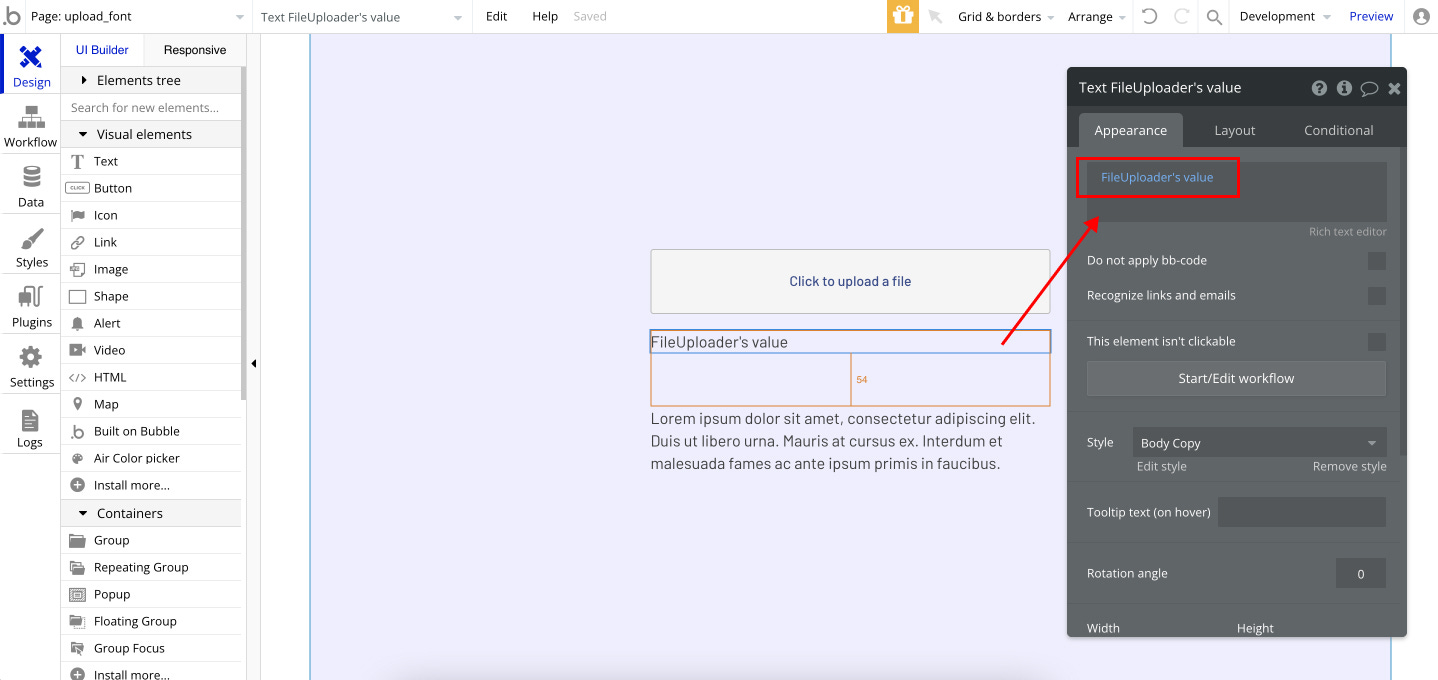The width and height of the screenshot is (1438, 680).
Task: Click the Remove style link
Action: tap(1349, 466)
